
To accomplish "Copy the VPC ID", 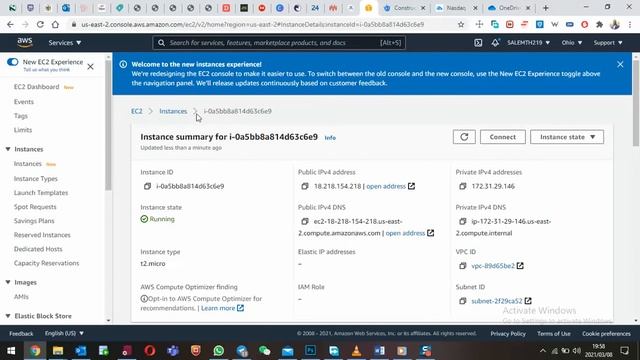I will 462,266.
